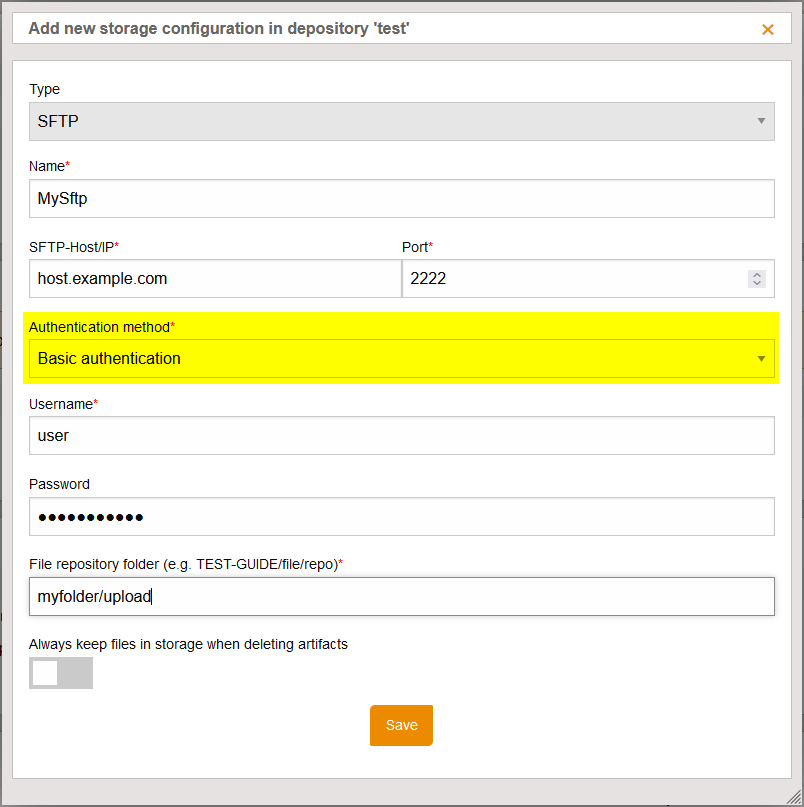Click the masked Password field
Image resolution: width=804 pixels, height=807 pixels.
pyautogui.click(x=400, y=516)
